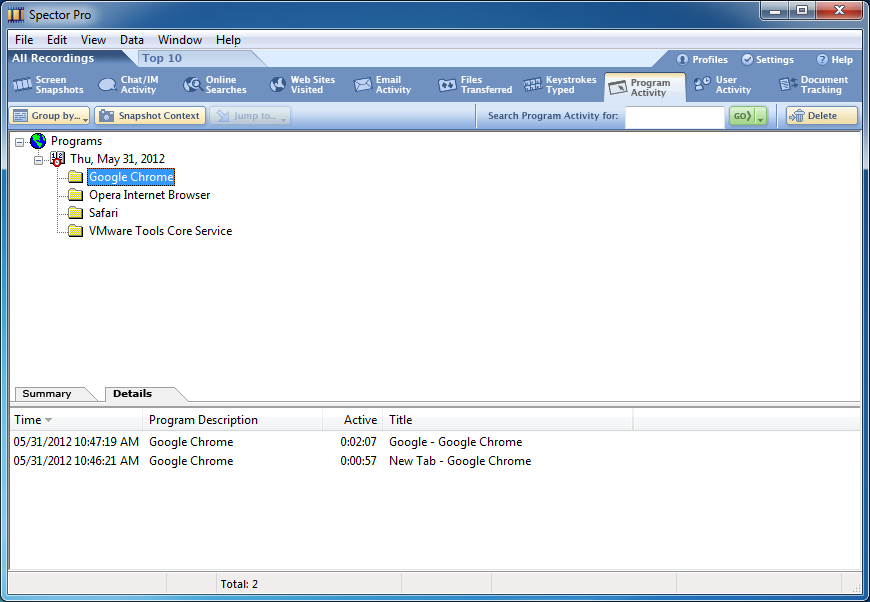Open the Screen Snapshots recording view
The height and width of the screenshot is (602, 870).
point(48,85)
